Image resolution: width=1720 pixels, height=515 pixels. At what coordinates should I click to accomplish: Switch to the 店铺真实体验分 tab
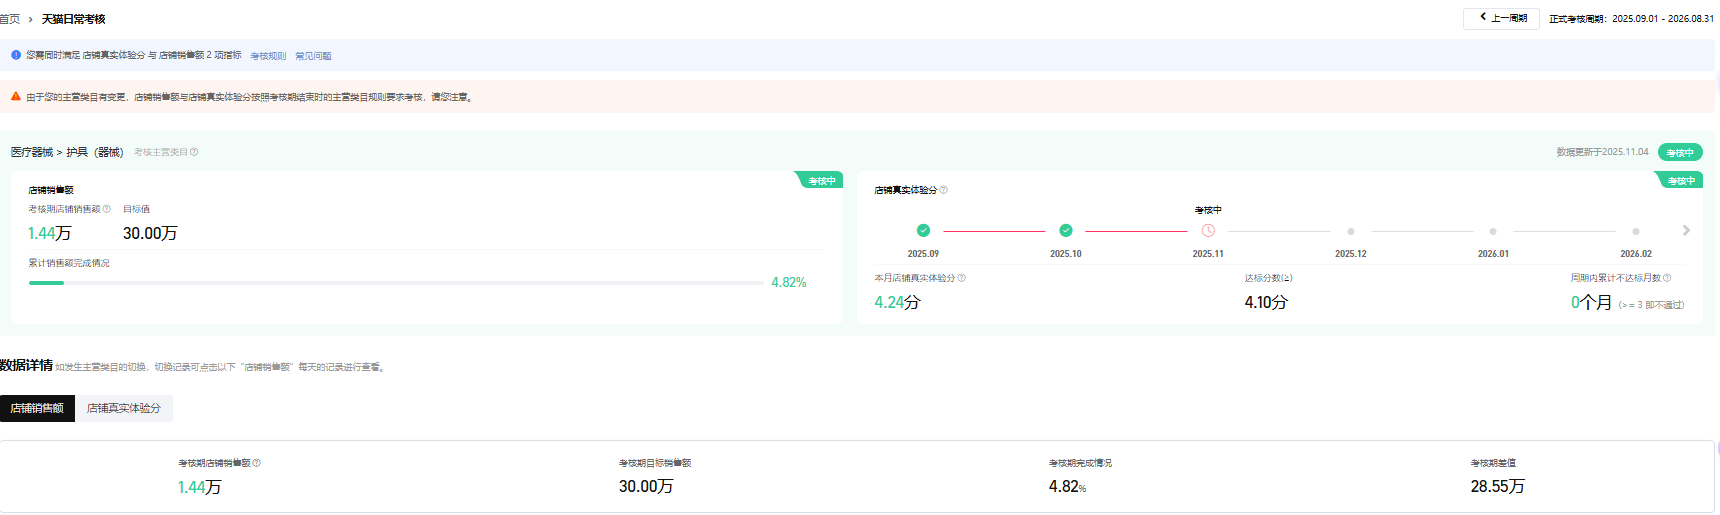click(x=124, y=408)
